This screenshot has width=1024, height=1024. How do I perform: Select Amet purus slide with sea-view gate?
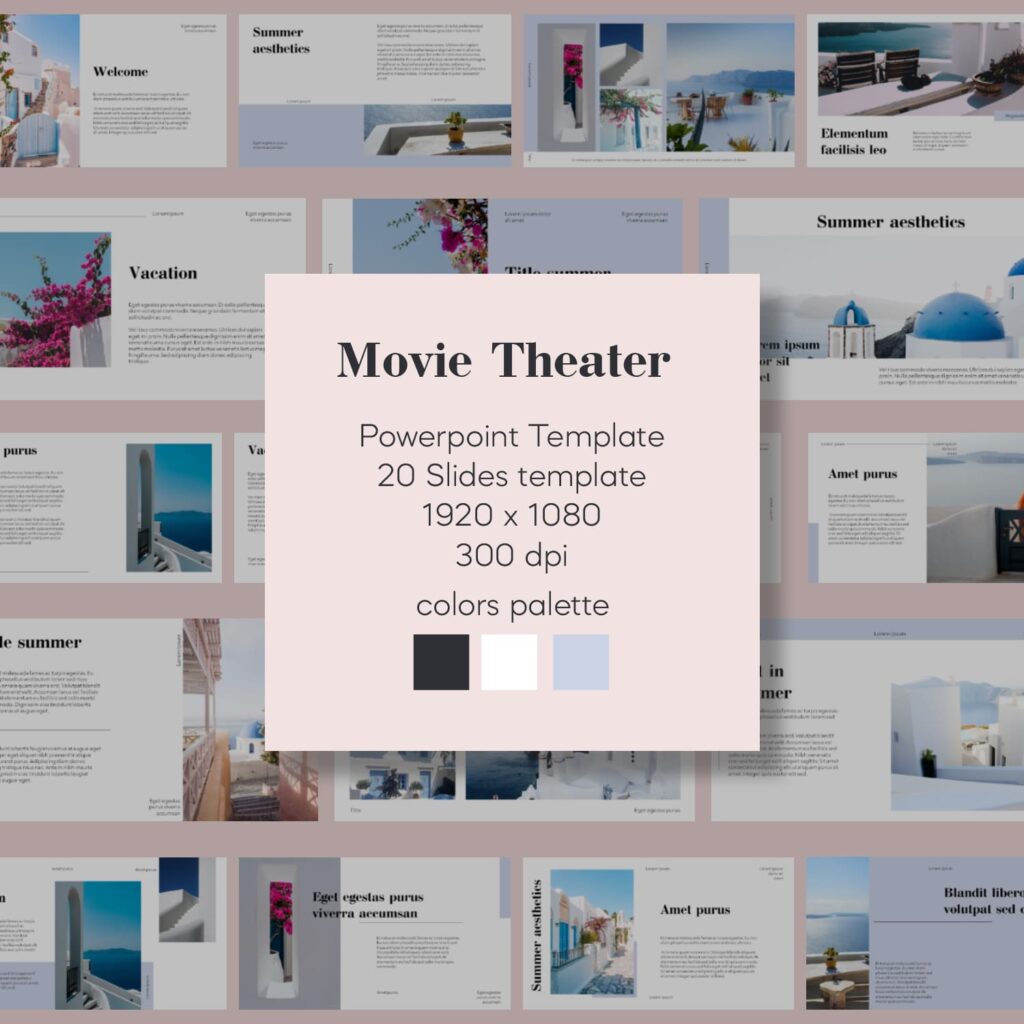[914, 508]
